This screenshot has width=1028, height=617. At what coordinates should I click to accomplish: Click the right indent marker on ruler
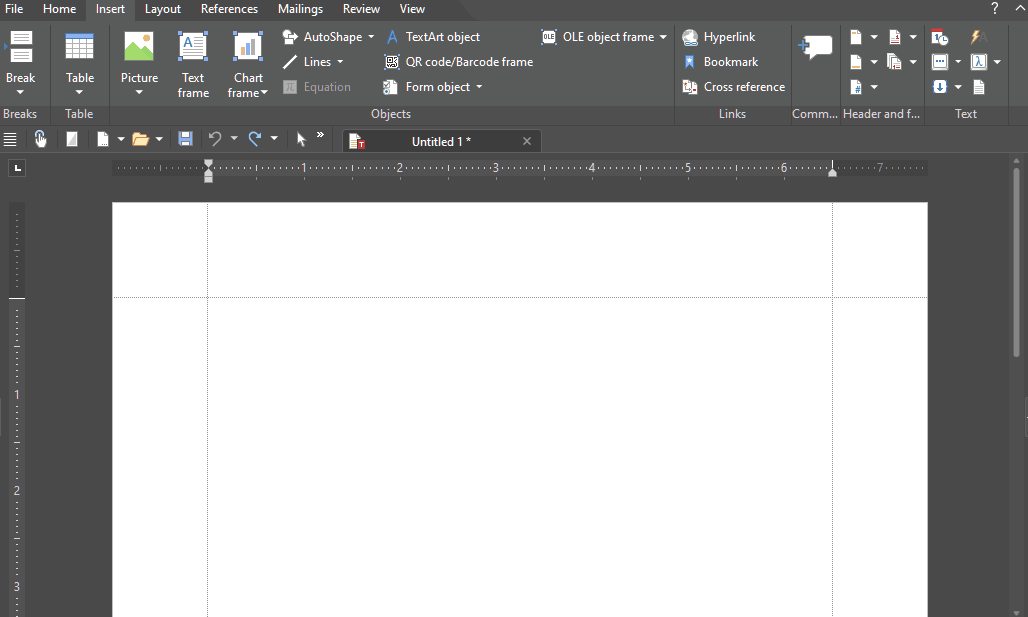tap(832, 173)
